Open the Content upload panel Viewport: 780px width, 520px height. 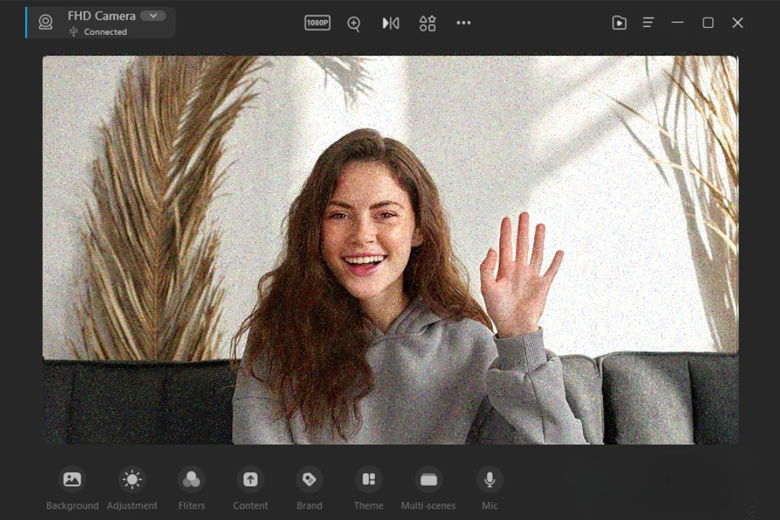250,480
